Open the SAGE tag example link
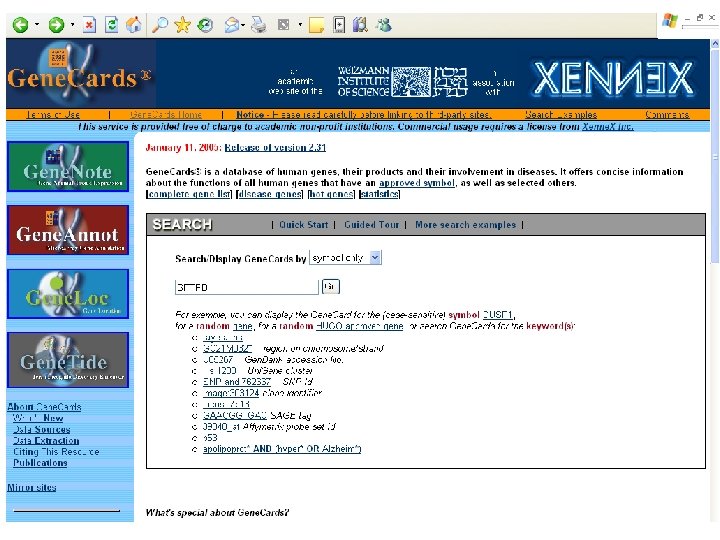 (235, 416)
